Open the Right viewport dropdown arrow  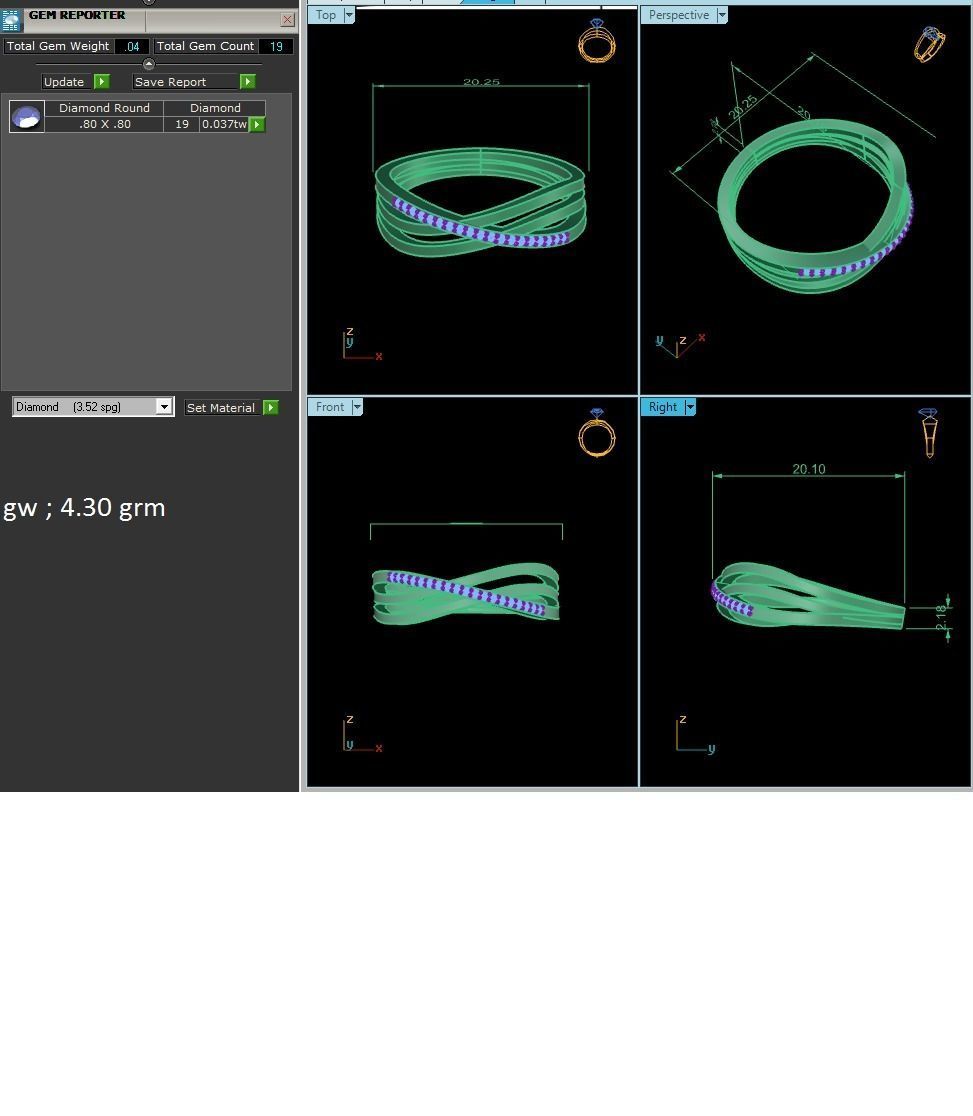[x=690, y=407]
